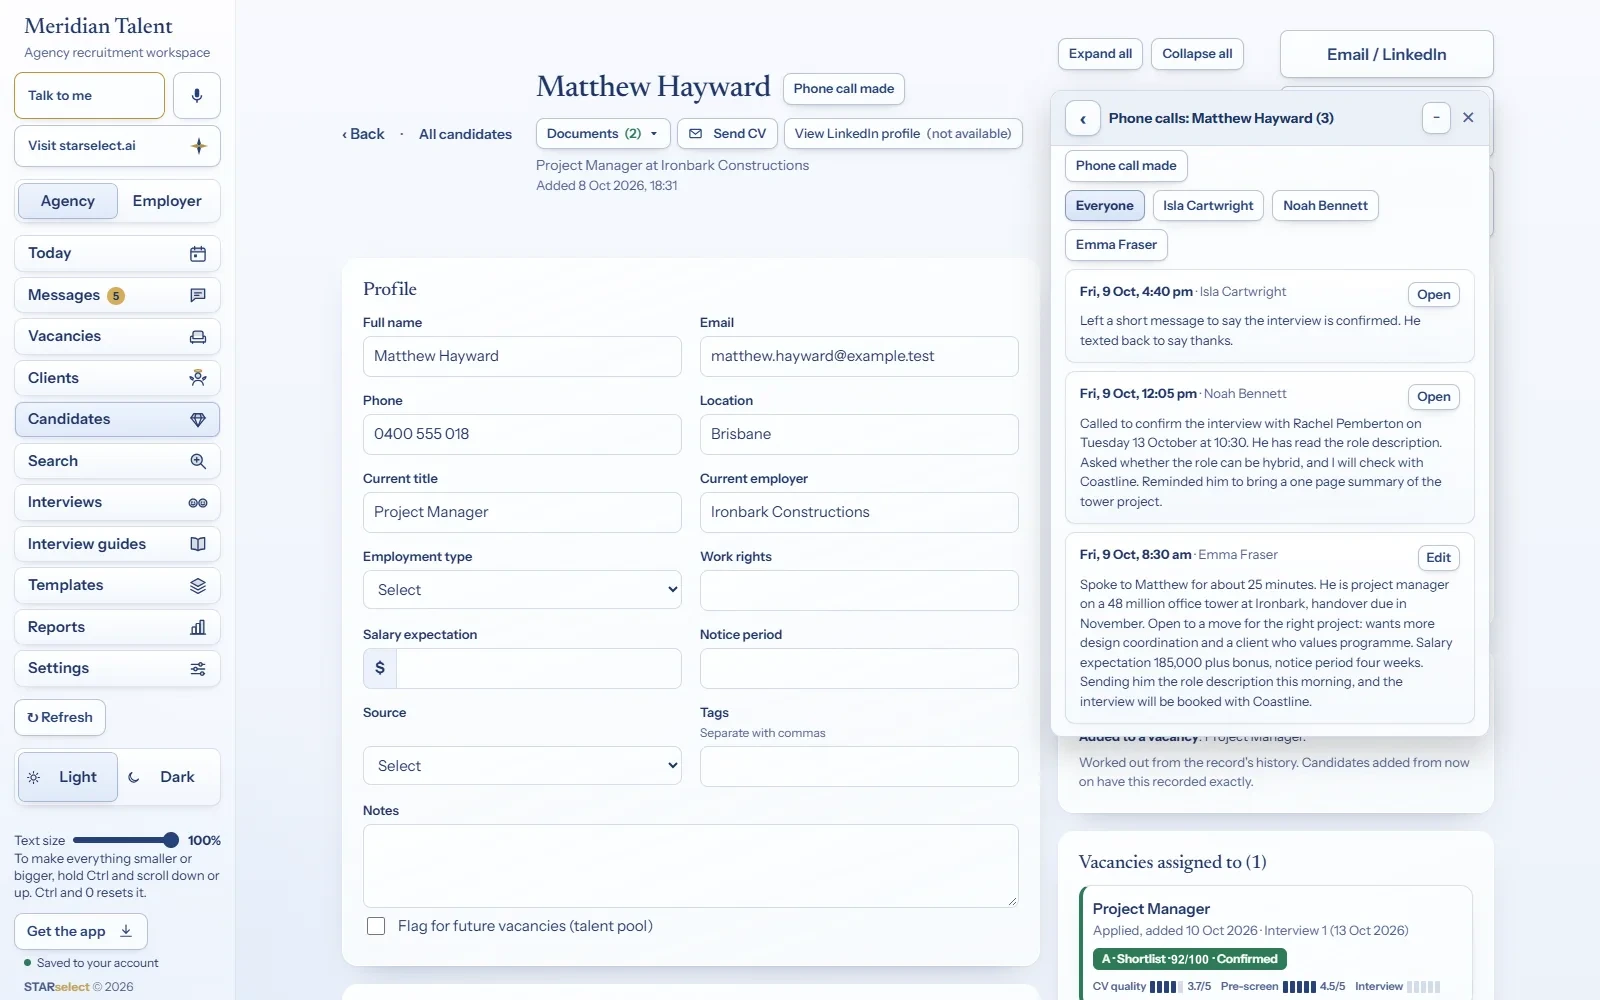Click into the Notes text area
Screen dimensions: 1600x1000
point(691,866)
